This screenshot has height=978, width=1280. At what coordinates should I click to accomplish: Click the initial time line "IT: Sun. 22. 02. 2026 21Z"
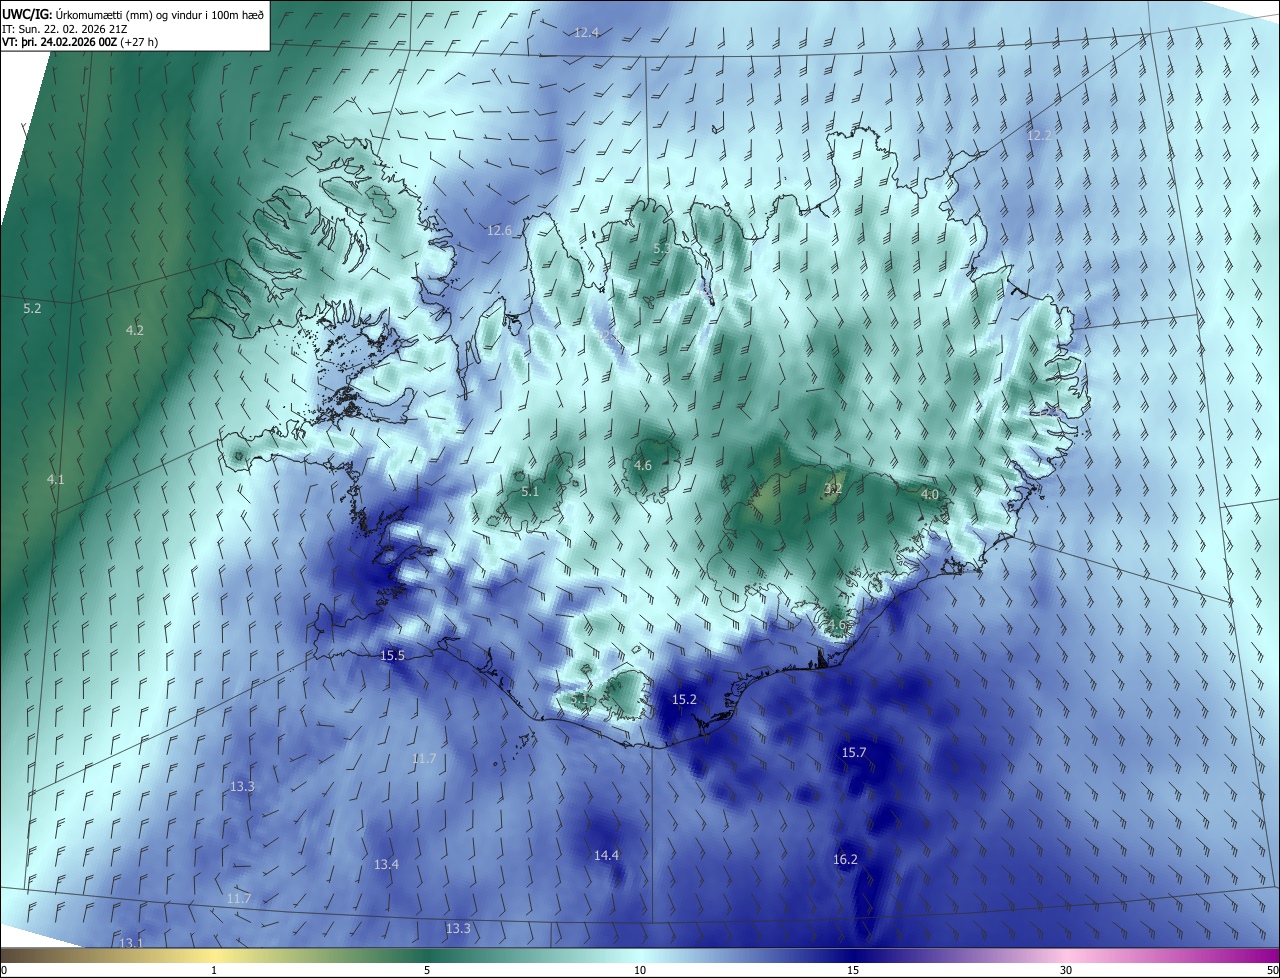coord(65,28)
